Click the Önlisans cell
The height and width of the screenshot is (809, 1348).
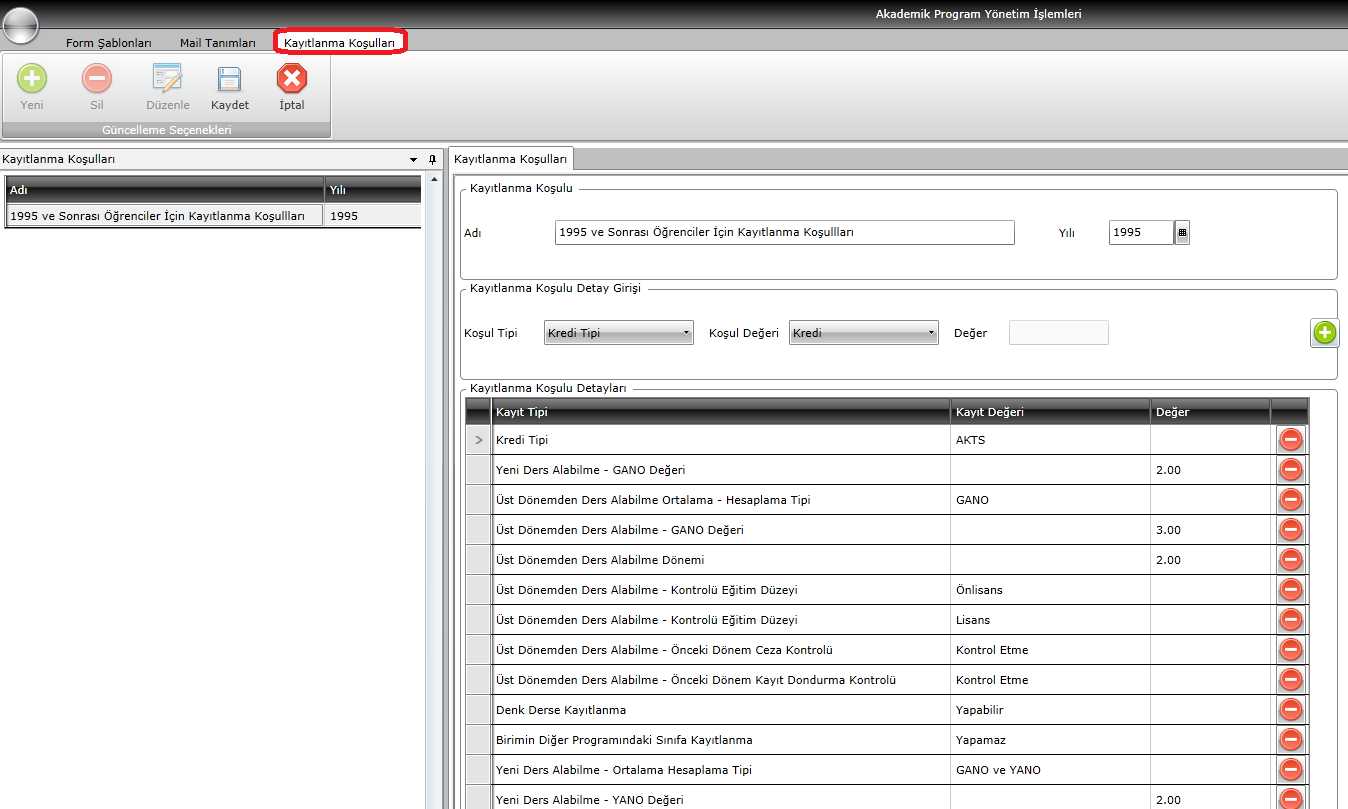point(1050,590)
